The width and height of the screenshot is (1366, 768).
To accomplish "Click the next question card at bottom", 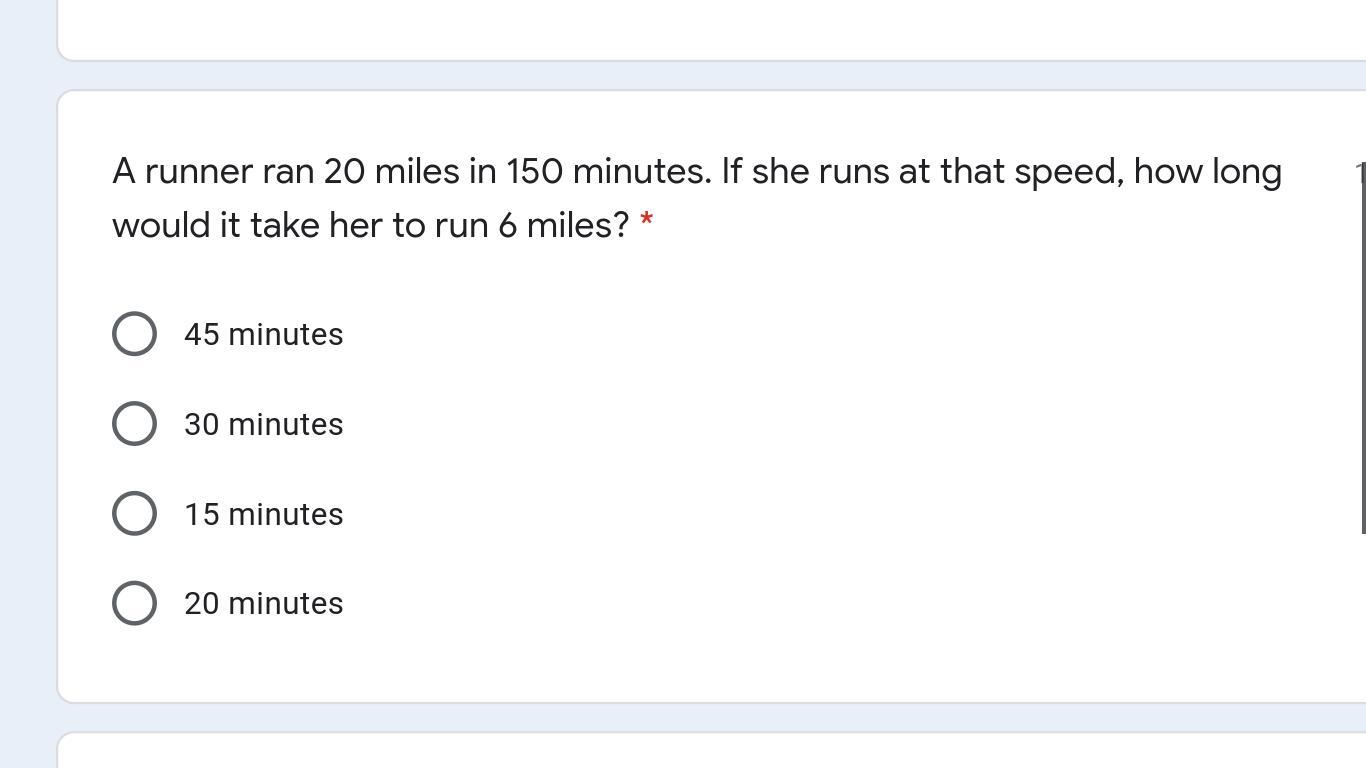I will pos(700,752).
